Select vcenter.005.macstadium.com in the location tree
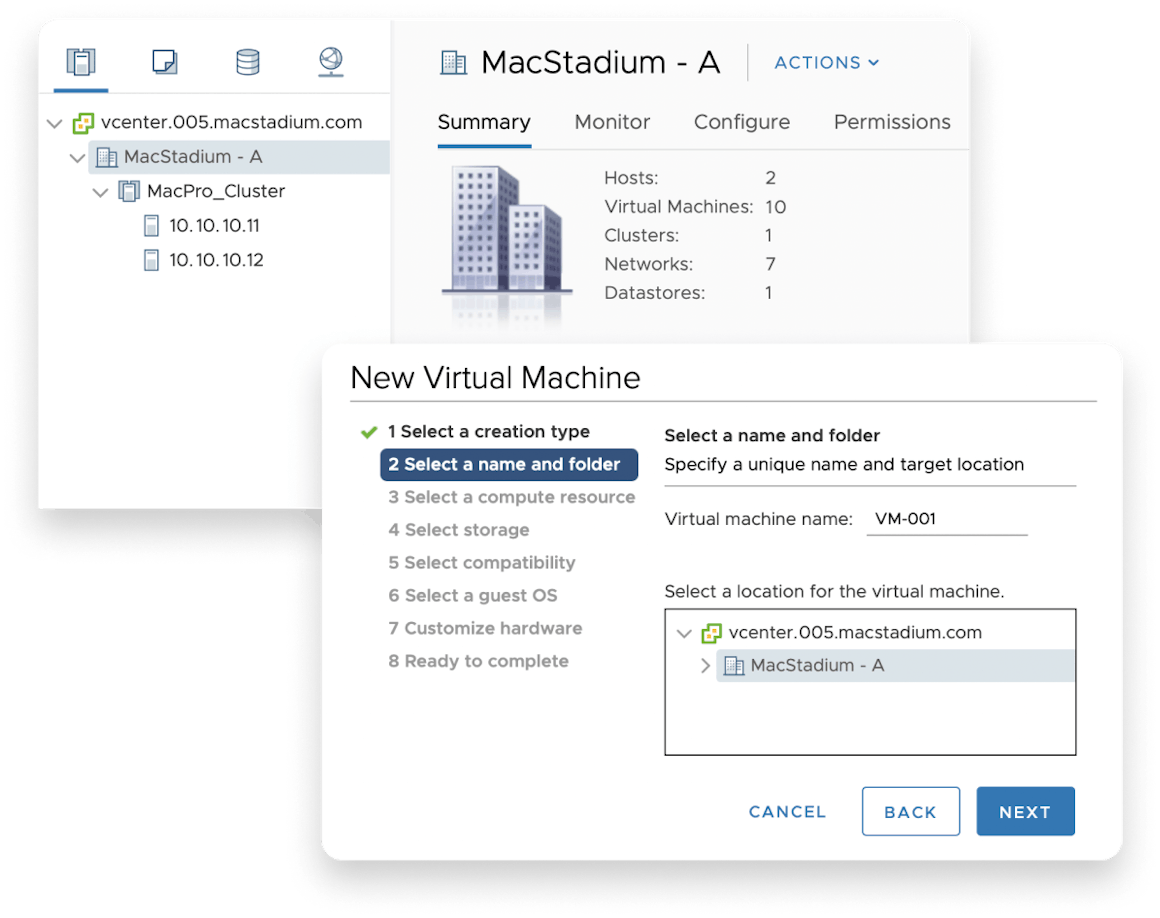The width and height of the screenshot is (1160, 918). 855,632
